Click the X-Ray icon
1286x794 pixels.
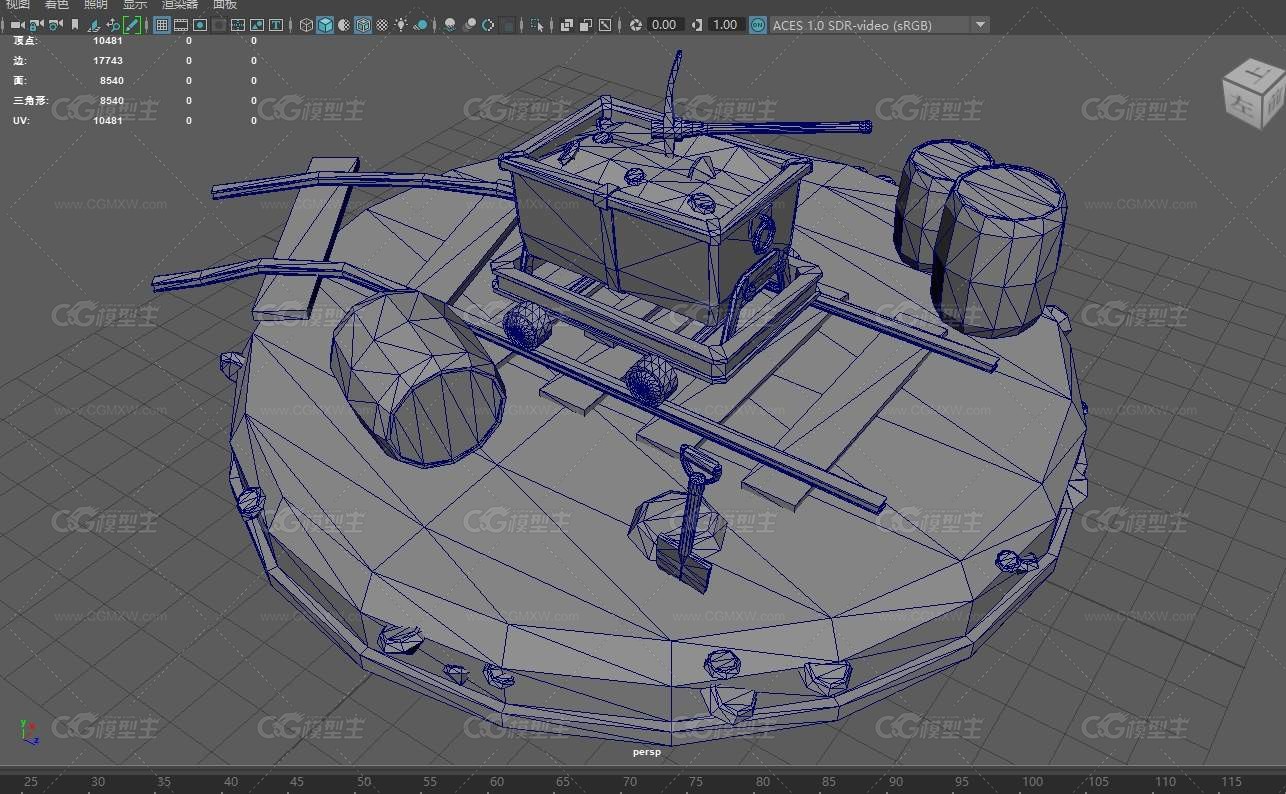(x=567, y=25)
